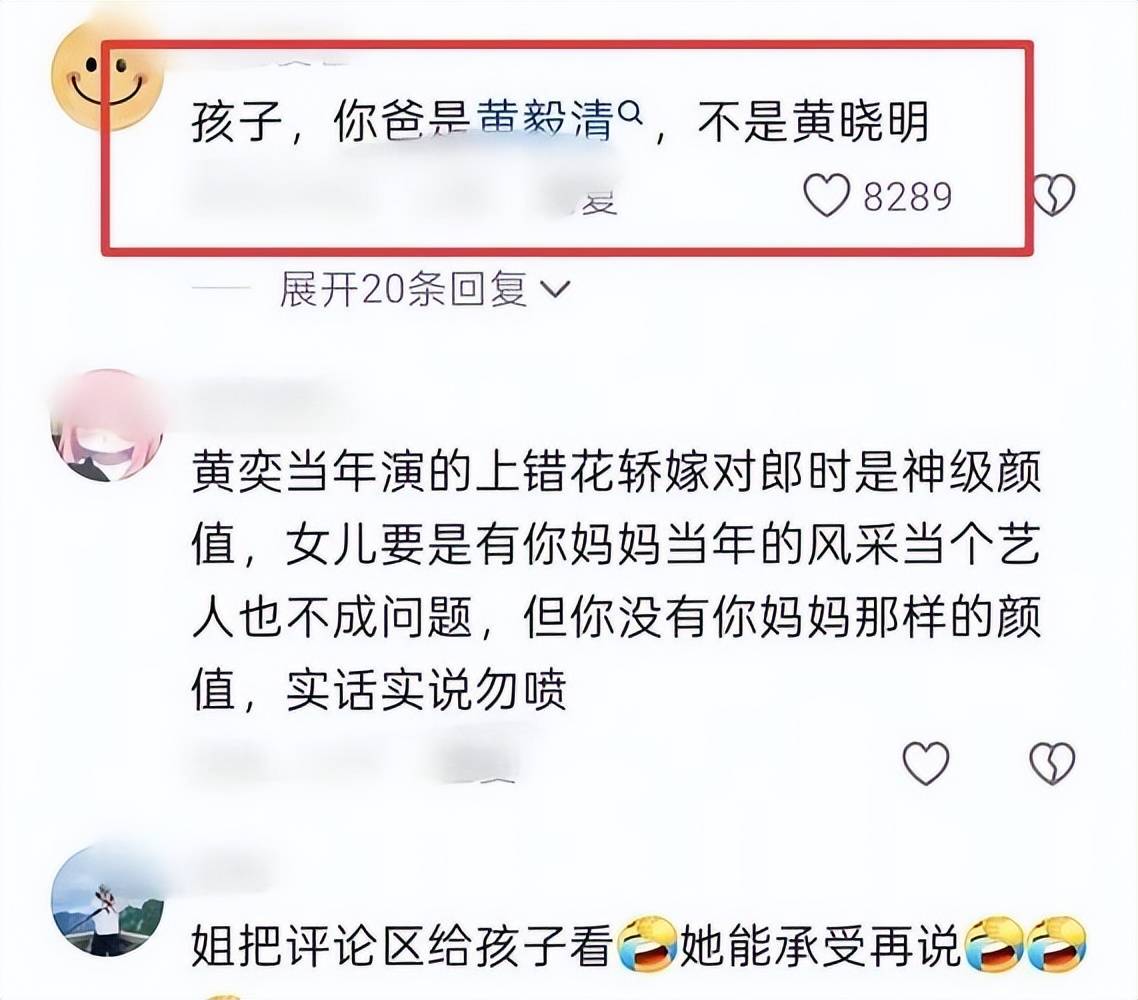Tap the comment starting 黄奕当年演的
This screenshot has height=1000, width=1138.
(617, 581)
